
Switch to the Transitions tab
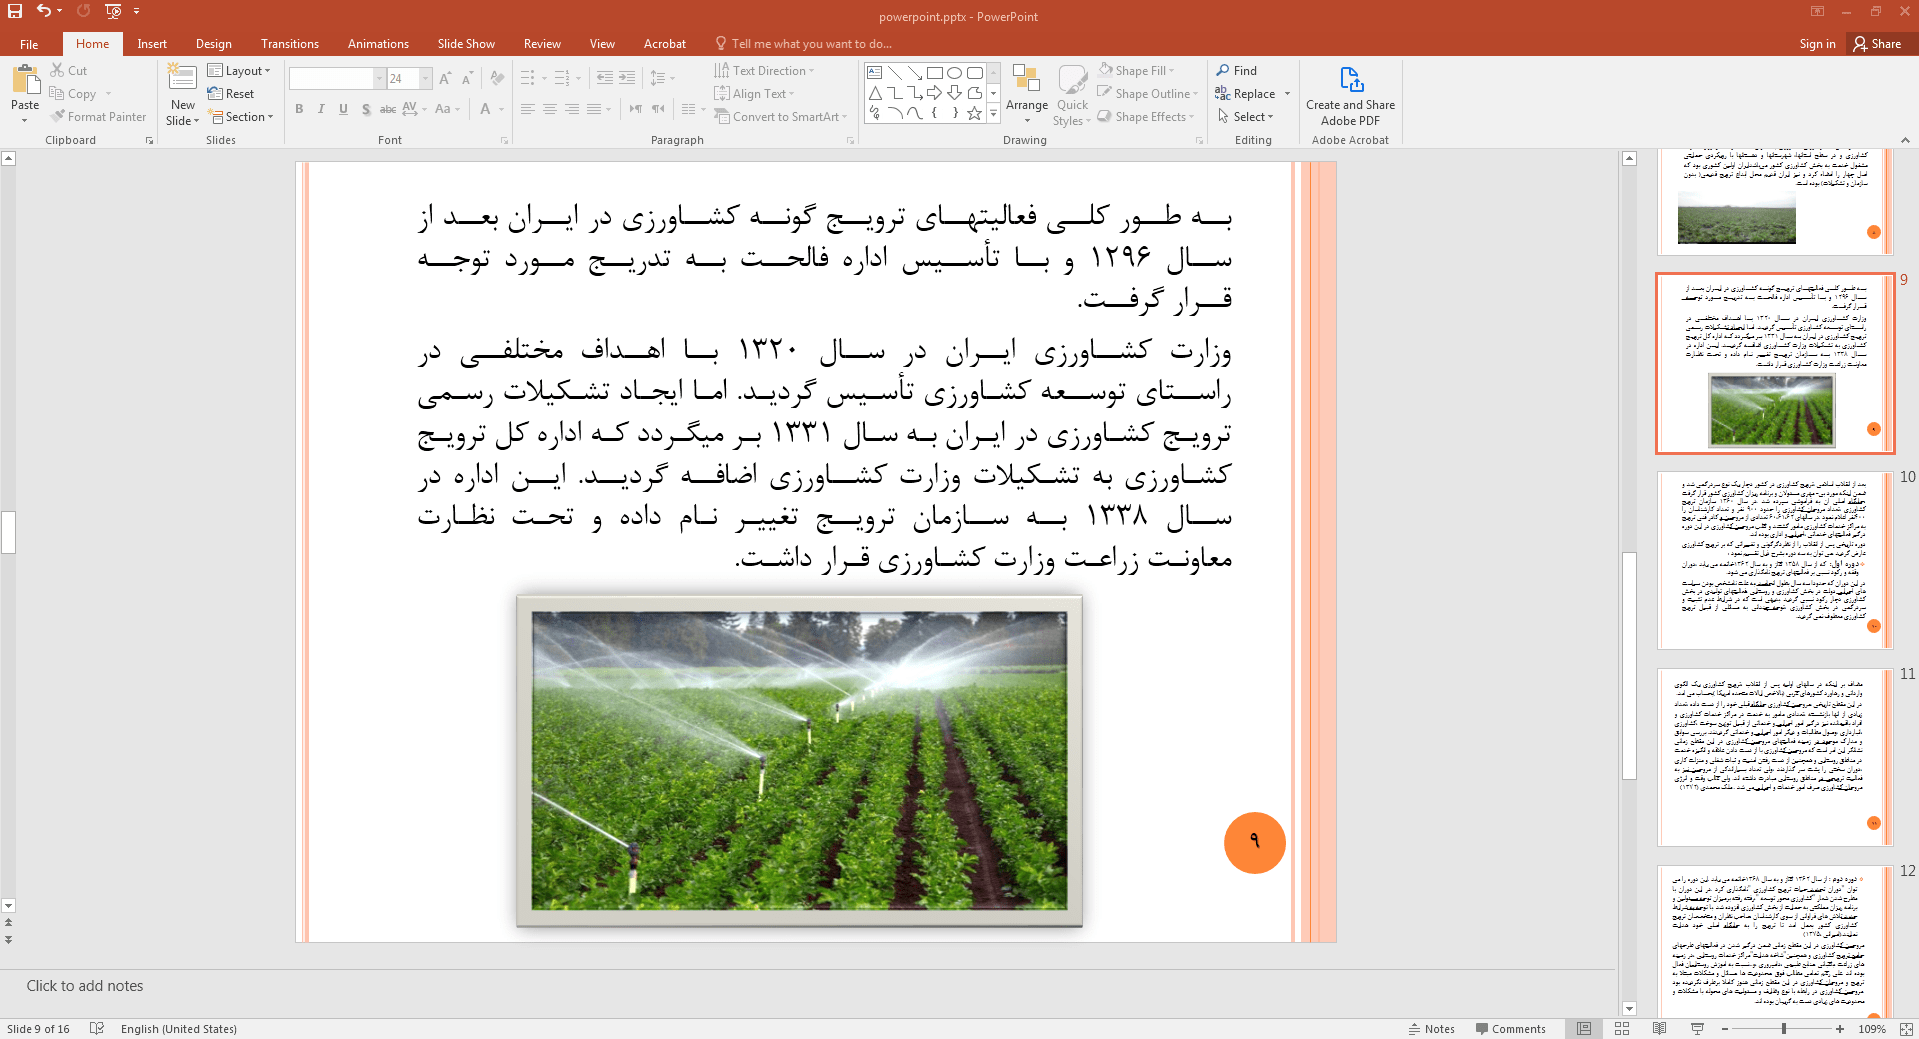[290, 44]
